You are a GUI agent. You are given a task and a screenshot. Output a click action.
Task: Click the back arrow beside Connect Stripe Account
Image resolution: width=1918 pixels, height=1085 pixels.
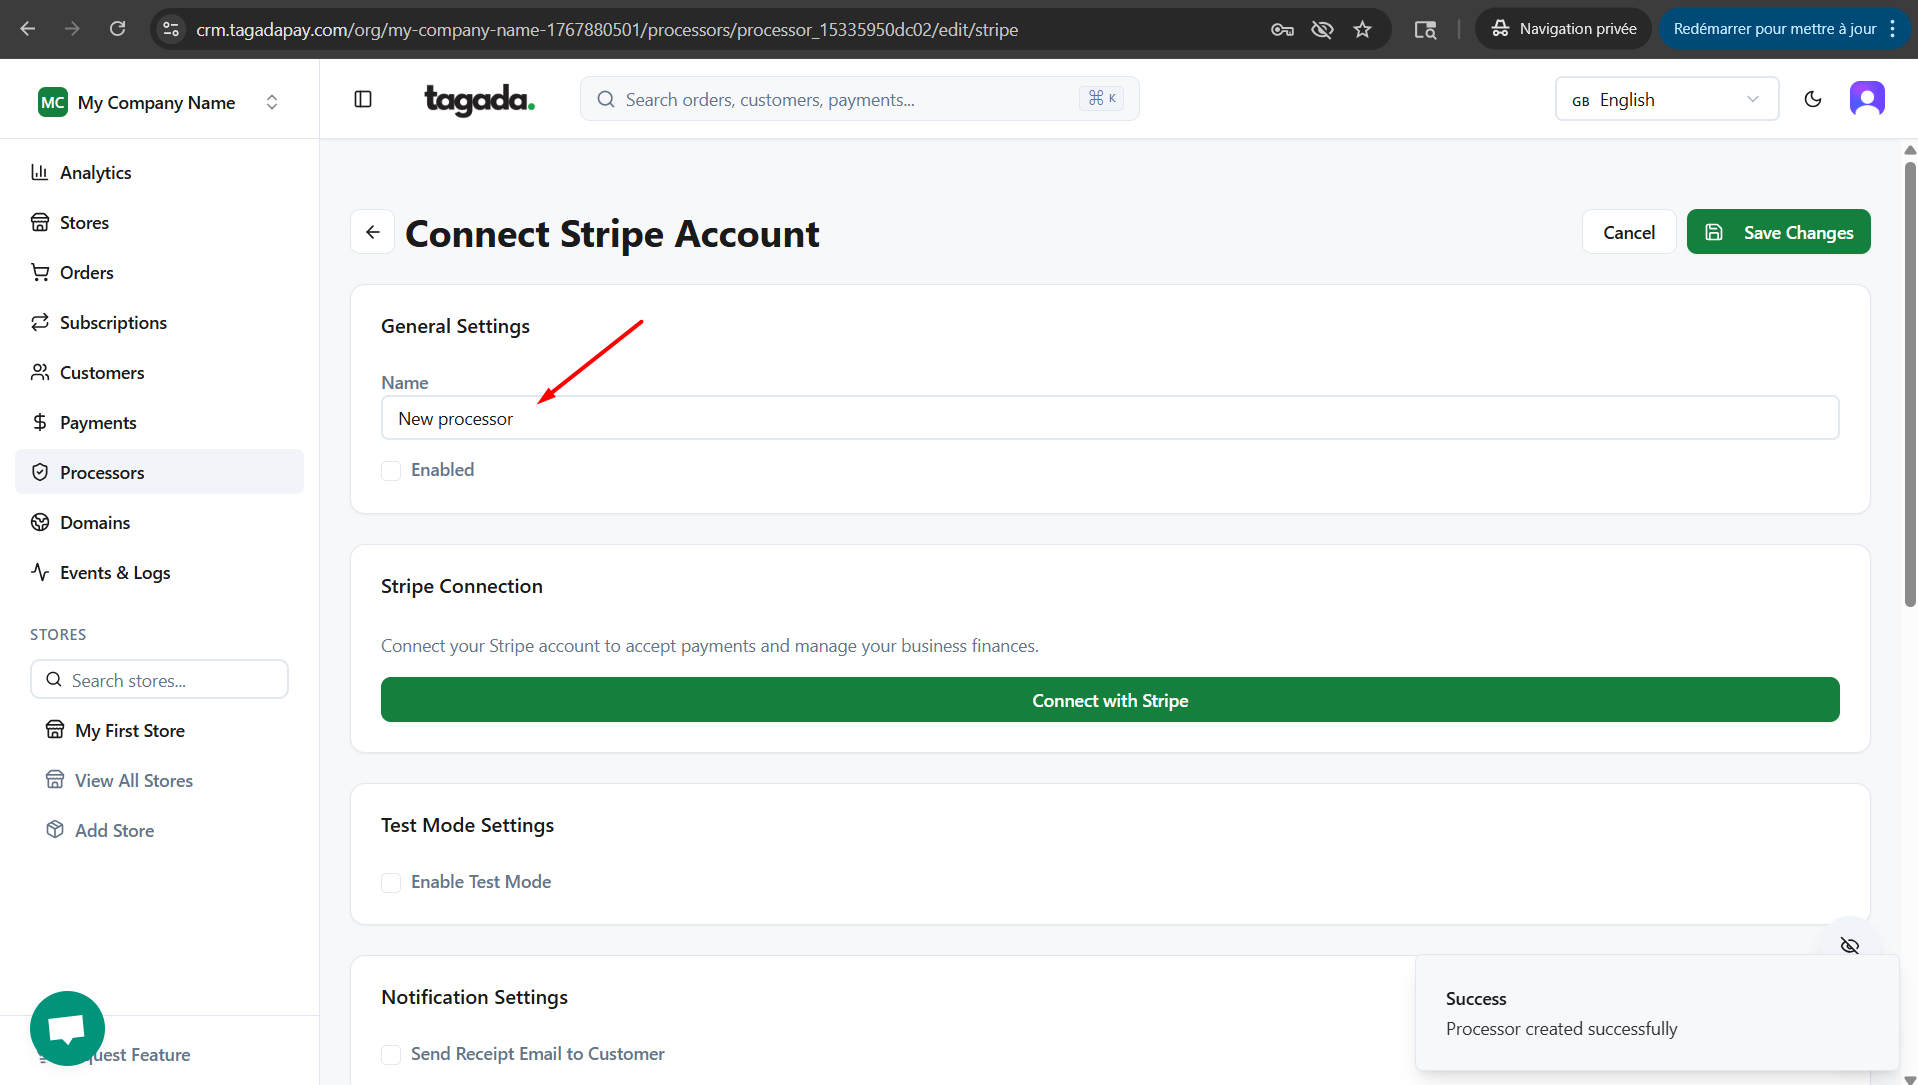(x=373, y=232)
